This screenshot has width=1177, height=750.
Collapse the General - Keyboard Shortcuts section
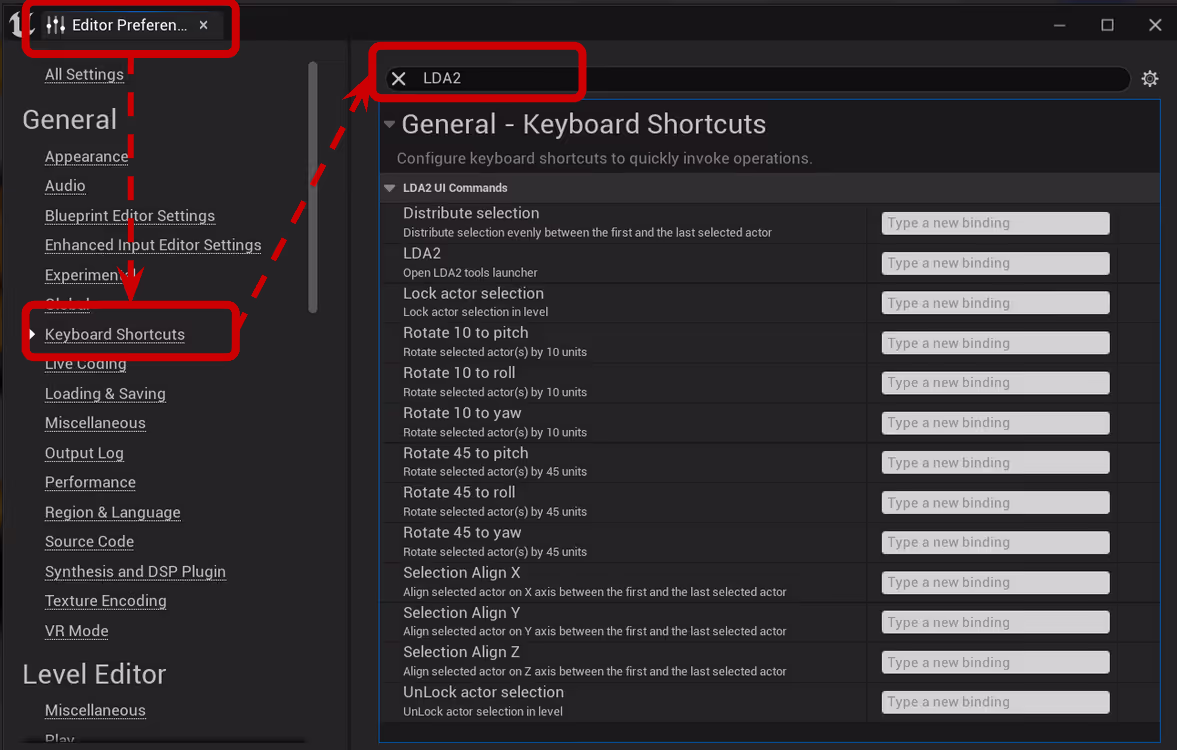point(390,125)
